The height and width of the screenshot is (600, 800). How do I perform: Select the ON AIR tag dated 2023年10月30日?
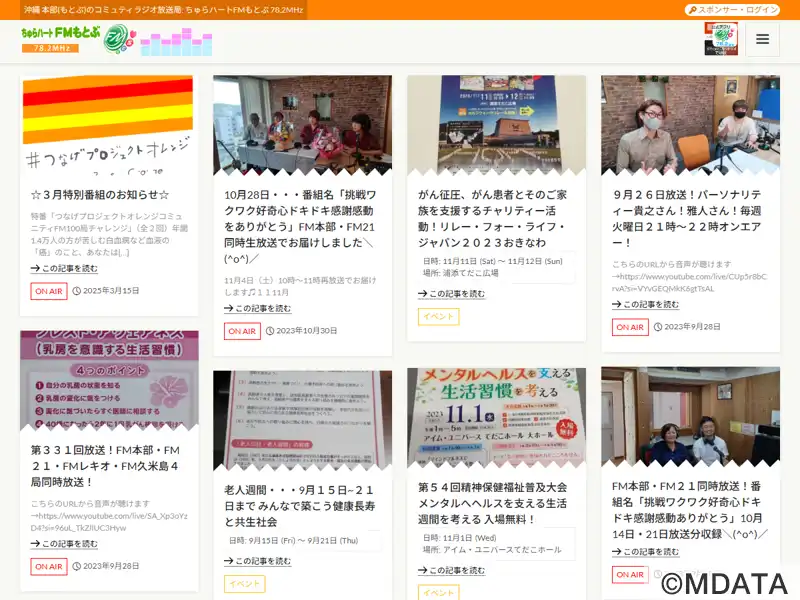click(x=242, y=331)
